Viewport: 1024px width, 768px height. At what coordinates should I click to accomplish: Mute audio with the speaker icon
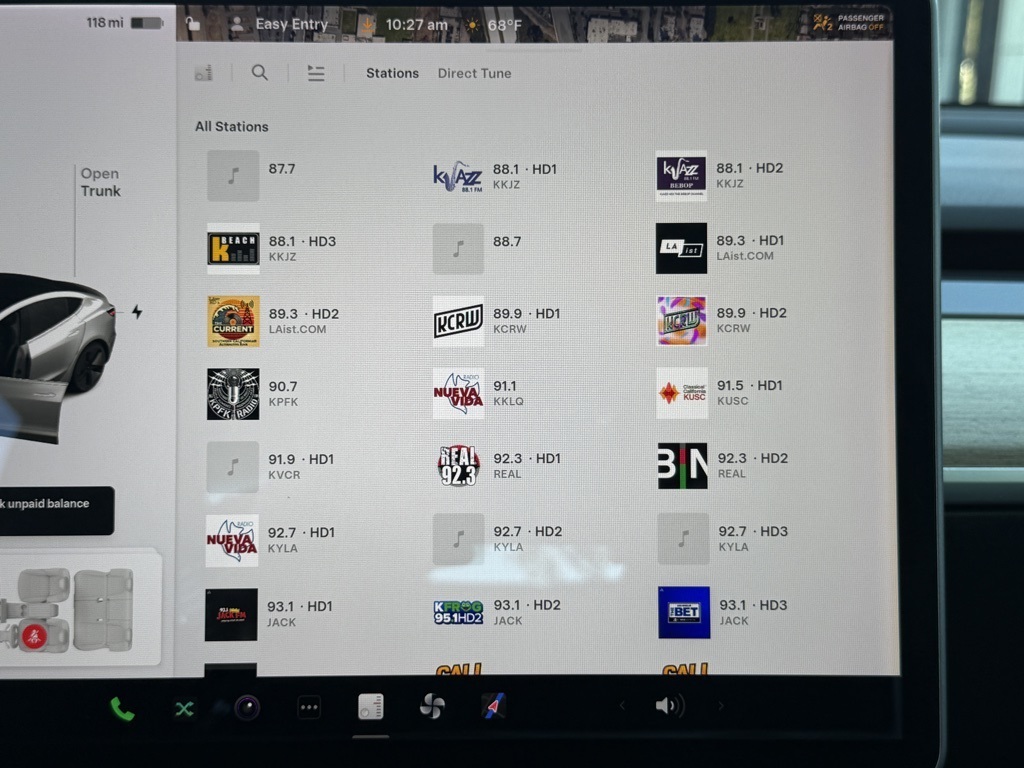(x=667, y=706)
